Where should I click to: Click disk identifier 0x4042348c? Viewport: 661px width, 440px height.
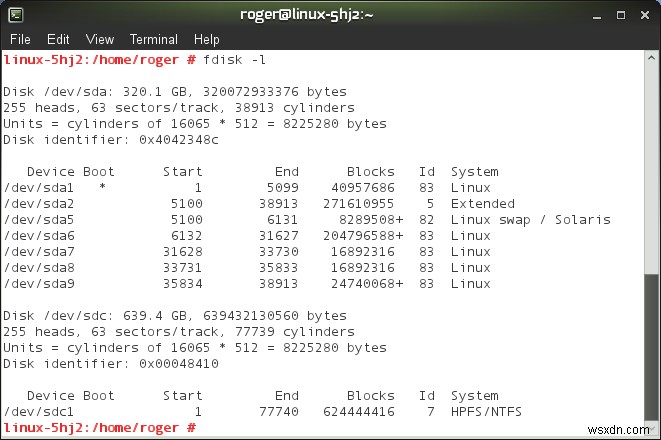click(179, 140)
